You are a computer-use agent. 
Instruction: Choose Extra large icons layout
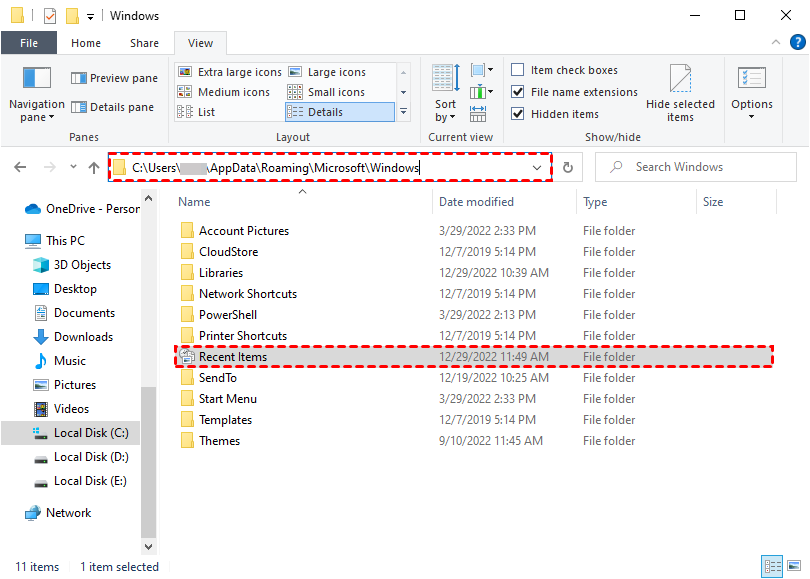point(230,72)
